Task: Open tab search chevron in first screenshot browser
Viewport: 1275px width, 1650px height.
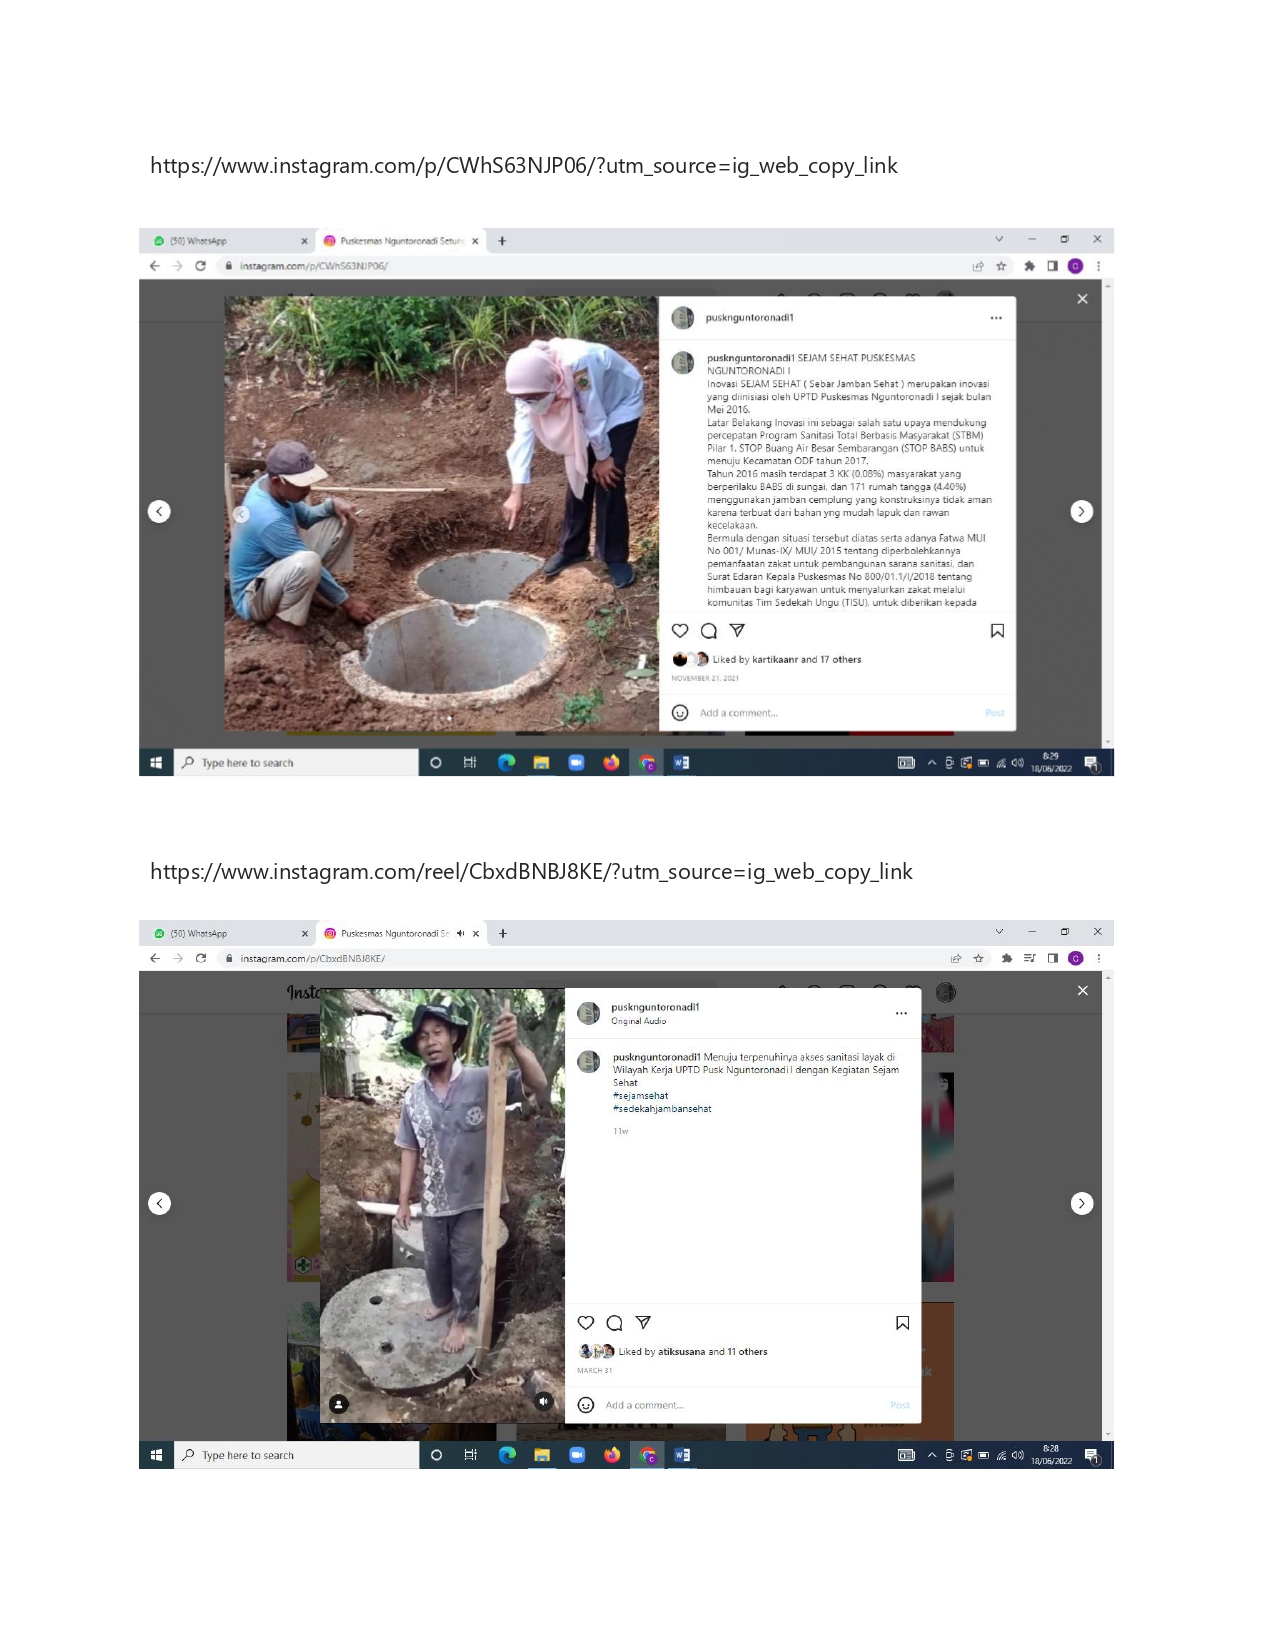Action: pos(998,239)
